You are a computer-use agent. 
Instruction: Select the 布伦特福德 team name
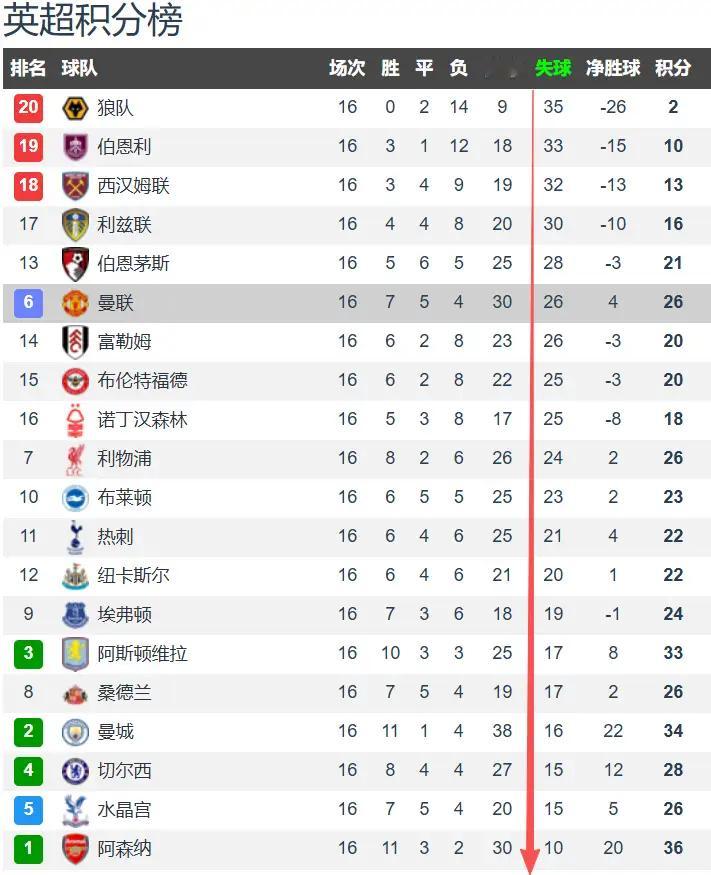coord(142,381)
